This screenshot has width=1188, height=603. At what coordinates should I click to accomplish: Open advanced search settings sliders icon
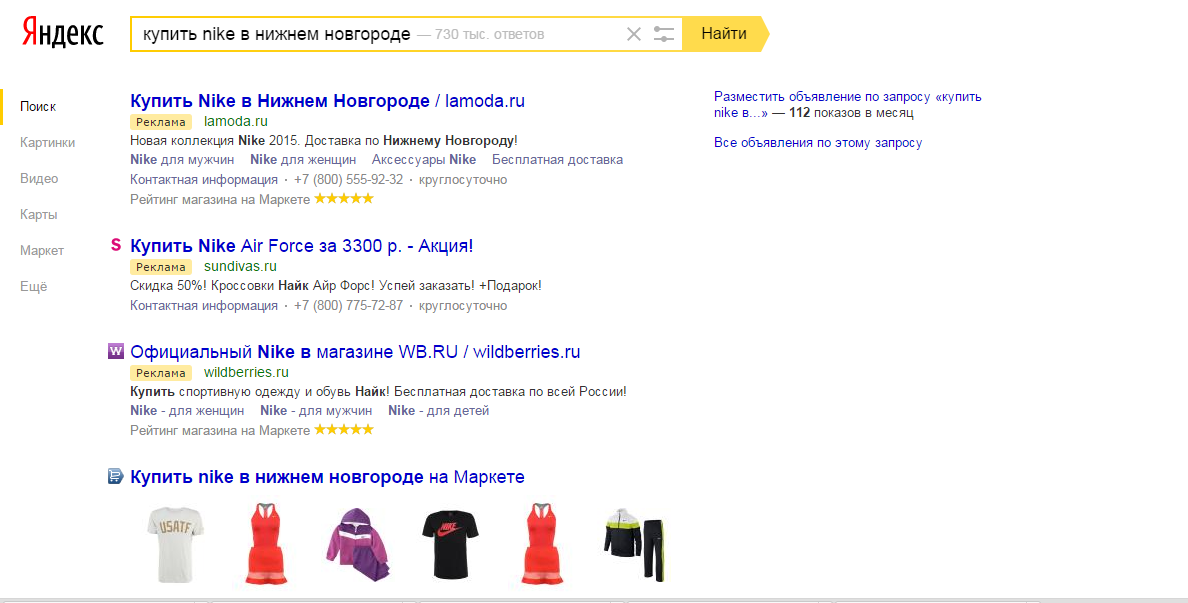pos(664,34)
